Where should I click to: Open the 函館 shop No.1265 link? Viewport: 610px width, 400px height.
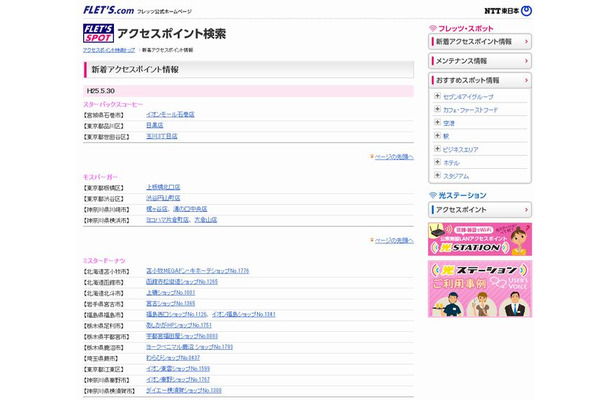[182, 282]
